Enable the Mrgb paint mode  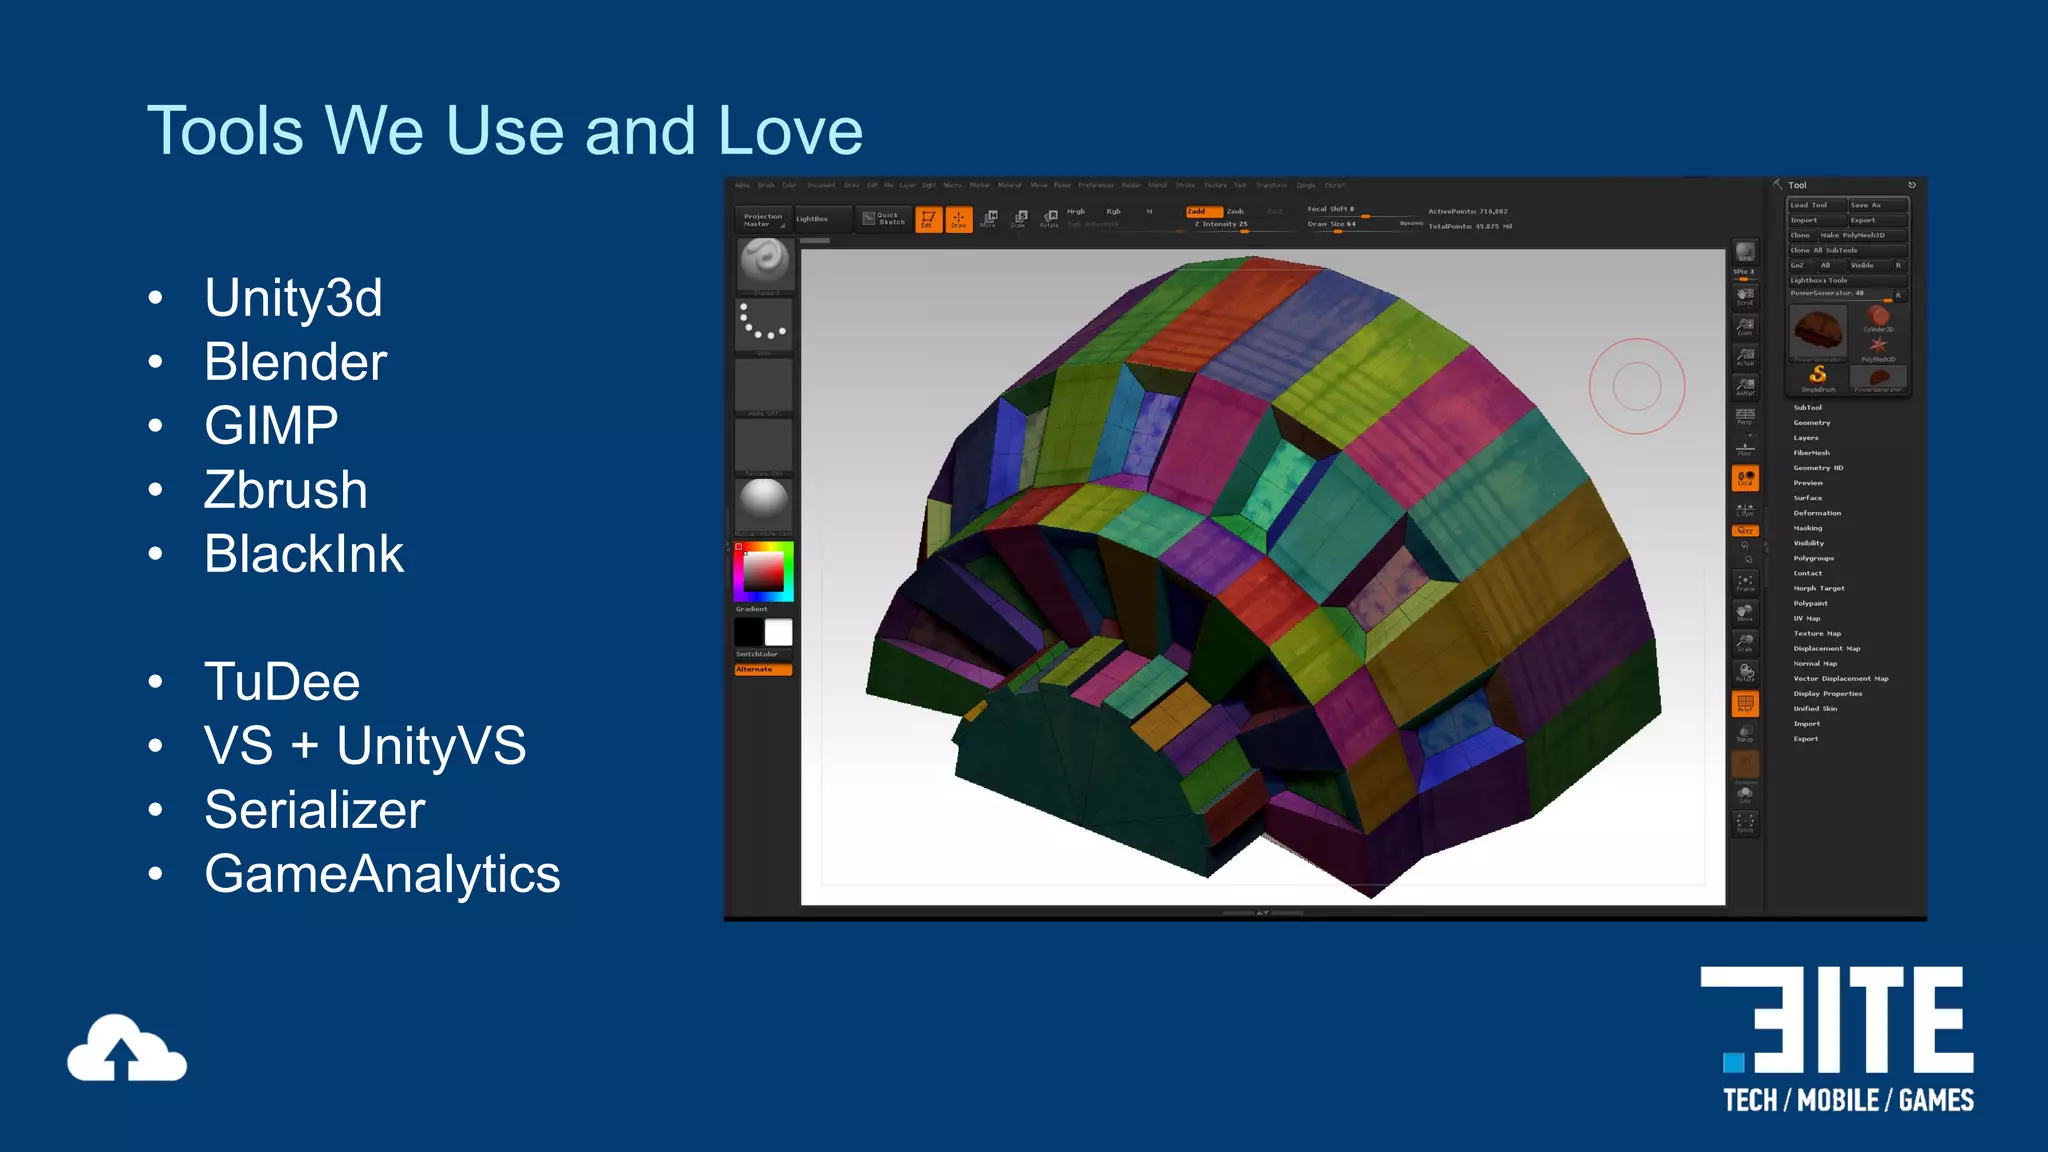pos(1076,211)
